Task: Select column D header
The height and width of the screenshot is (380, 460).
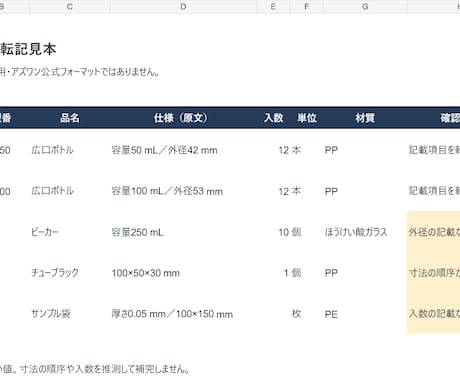Action: pos(183,6)
